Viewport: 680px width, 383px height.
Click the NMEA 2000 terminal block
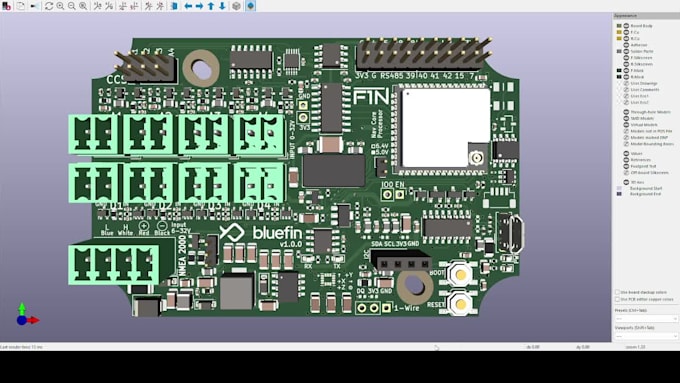coord(114,264)
